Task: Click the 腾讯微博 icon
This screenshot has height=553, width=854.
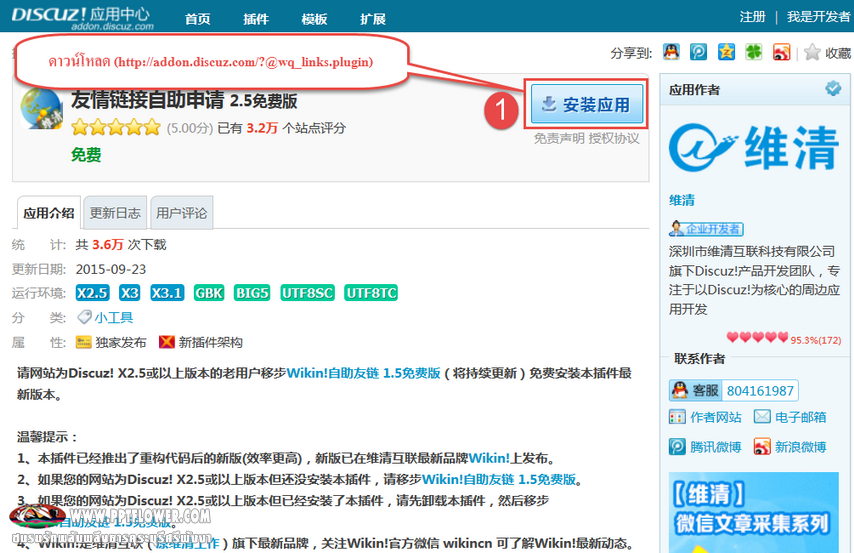Action: tap(677, 447)
